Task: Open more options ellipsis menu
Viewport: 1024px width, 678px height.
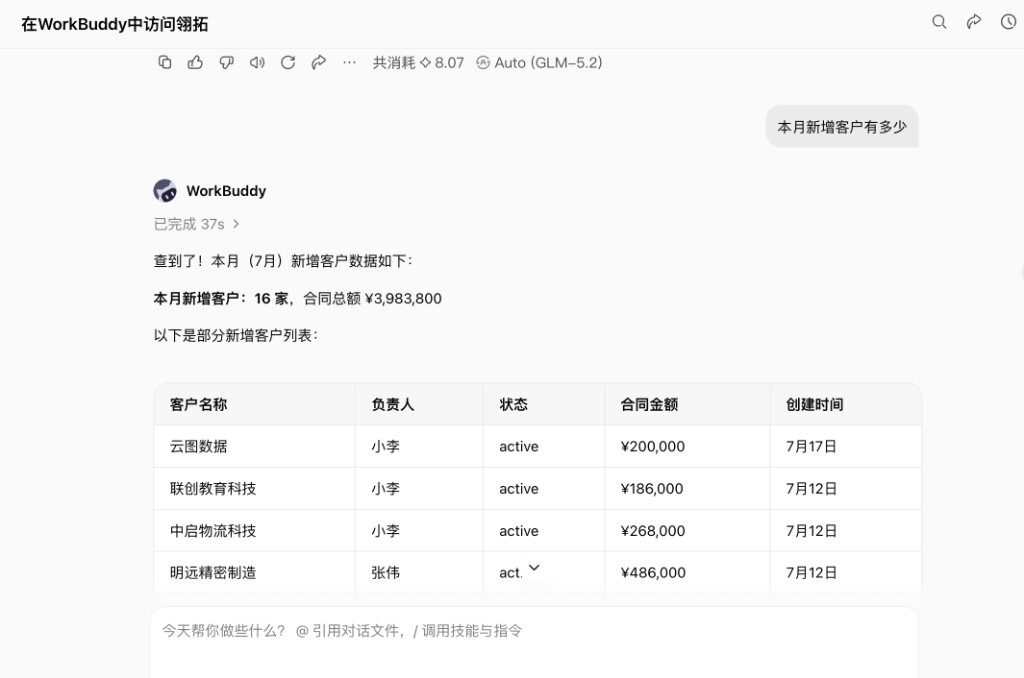Action: pyautogui.click(x=349, y=62)
